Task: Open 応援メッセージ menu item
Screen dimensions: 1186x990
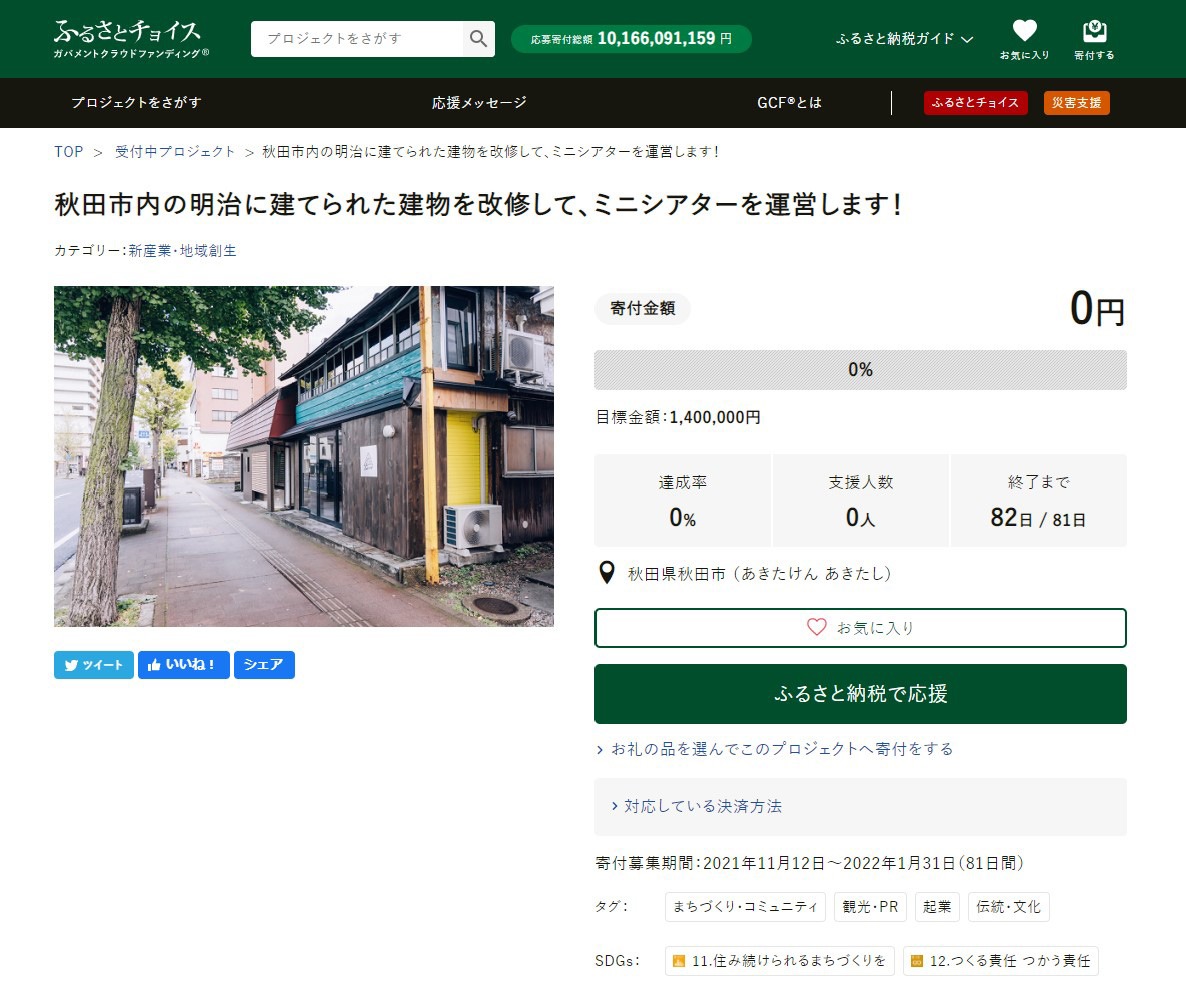Action: tap(479, 103)
